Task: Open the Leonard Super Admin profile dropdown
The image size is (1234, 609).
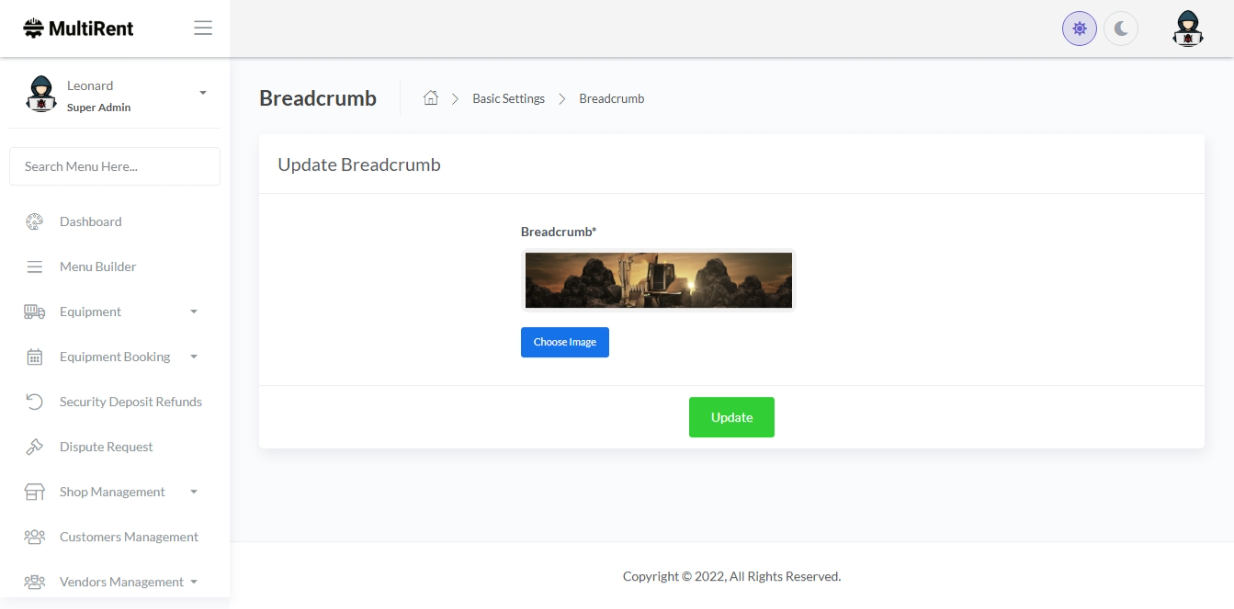Action: click(x=203, y=93)
